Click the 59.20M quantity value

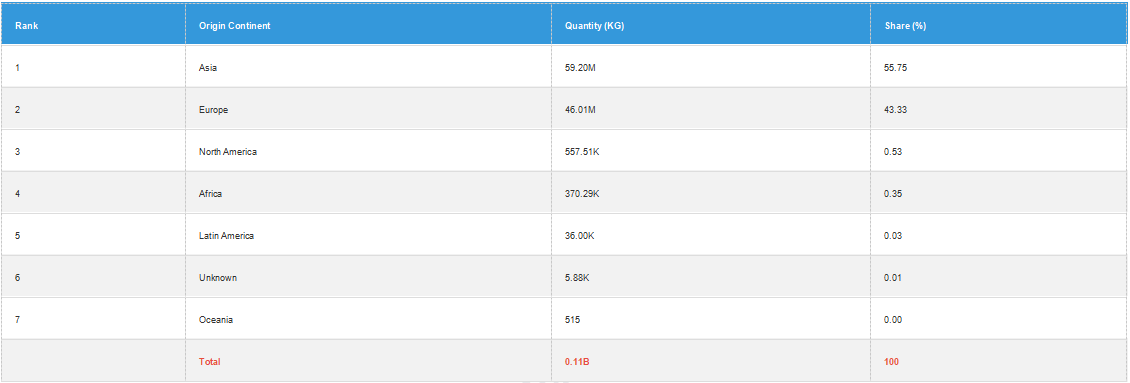580,67
